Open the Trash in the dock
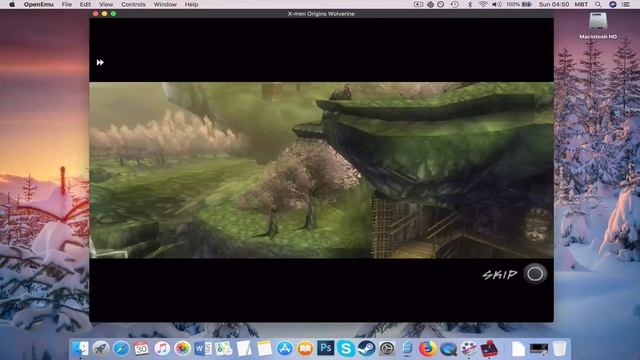 pos(560,349)
